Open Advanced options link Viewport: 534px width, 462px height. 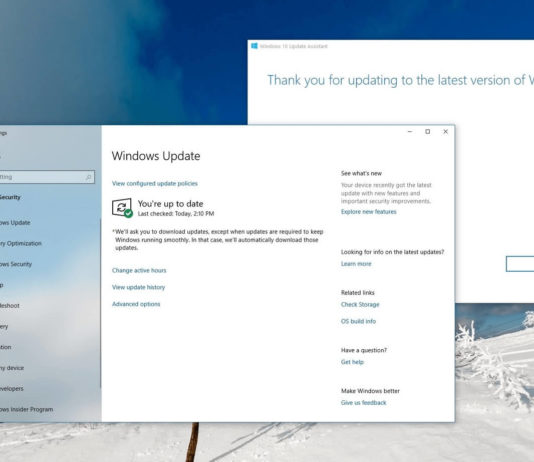tap(136, 304)
